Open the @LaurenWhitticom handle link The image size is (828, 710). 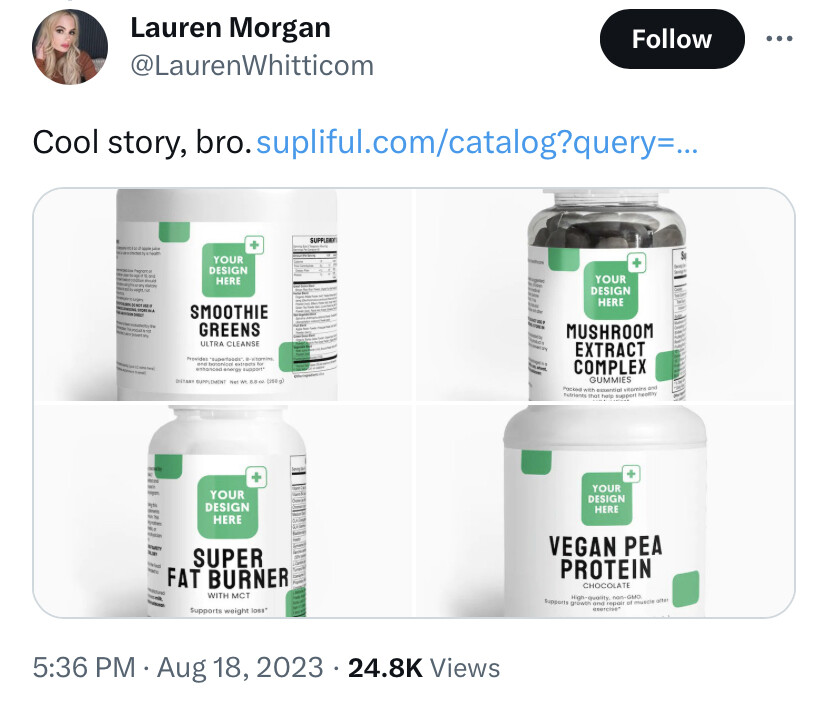252,66
